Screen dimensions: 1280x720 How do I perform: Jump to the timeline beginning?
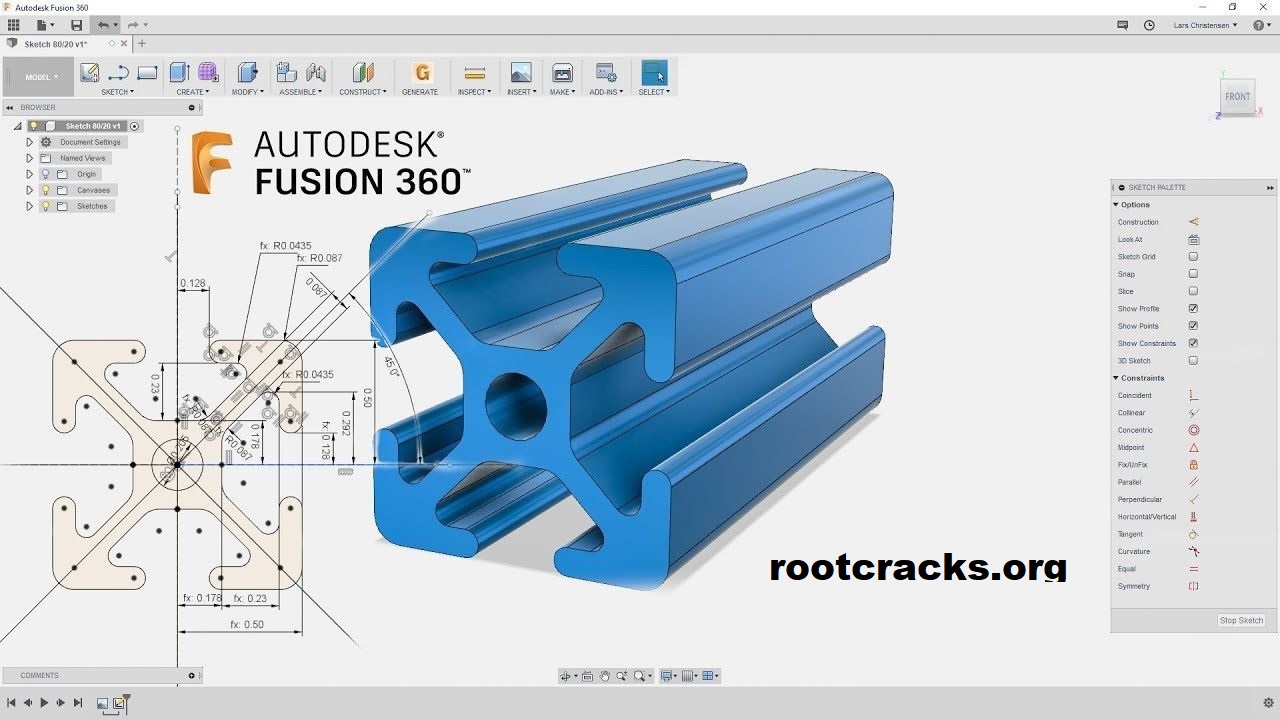(x=10, y=703)
